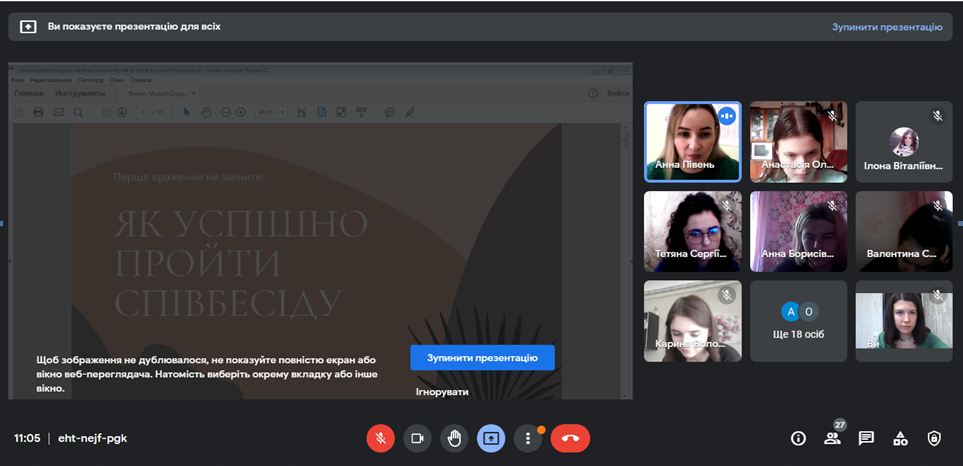Go to previous page with up arrow icon
Viewport: 963px width, 466px height.
[x=107, y=112]
